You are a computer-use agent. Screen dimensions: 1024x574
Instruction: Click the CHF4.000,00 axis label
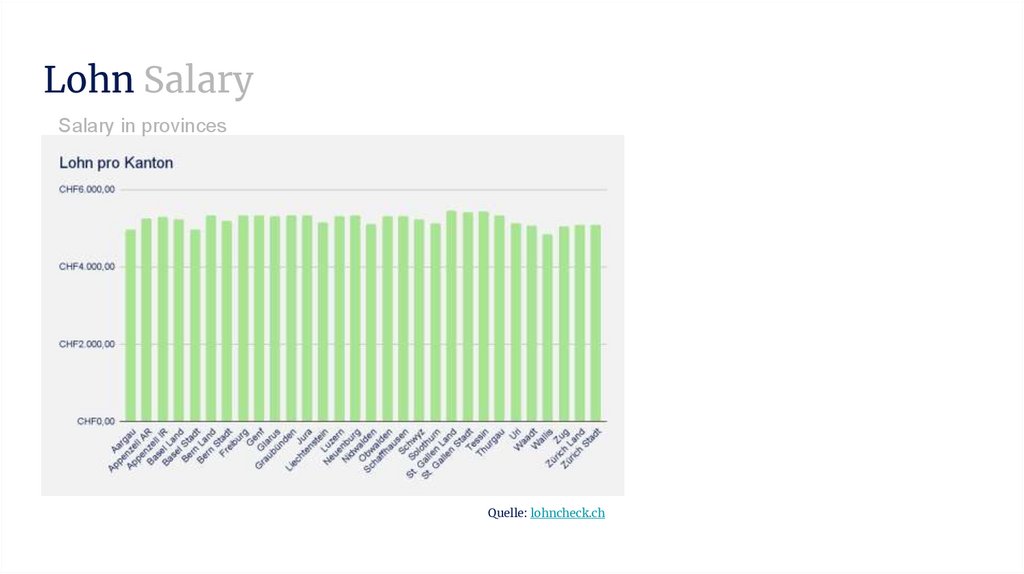[x=87, y=267]
